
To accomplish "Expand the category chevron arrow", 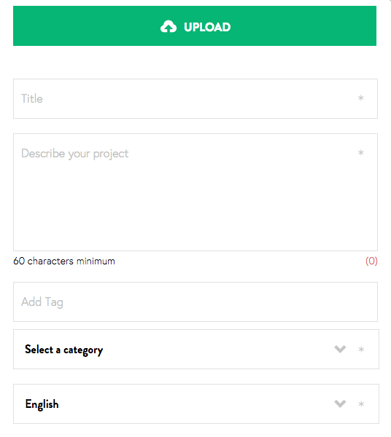I will coord(340,349).
